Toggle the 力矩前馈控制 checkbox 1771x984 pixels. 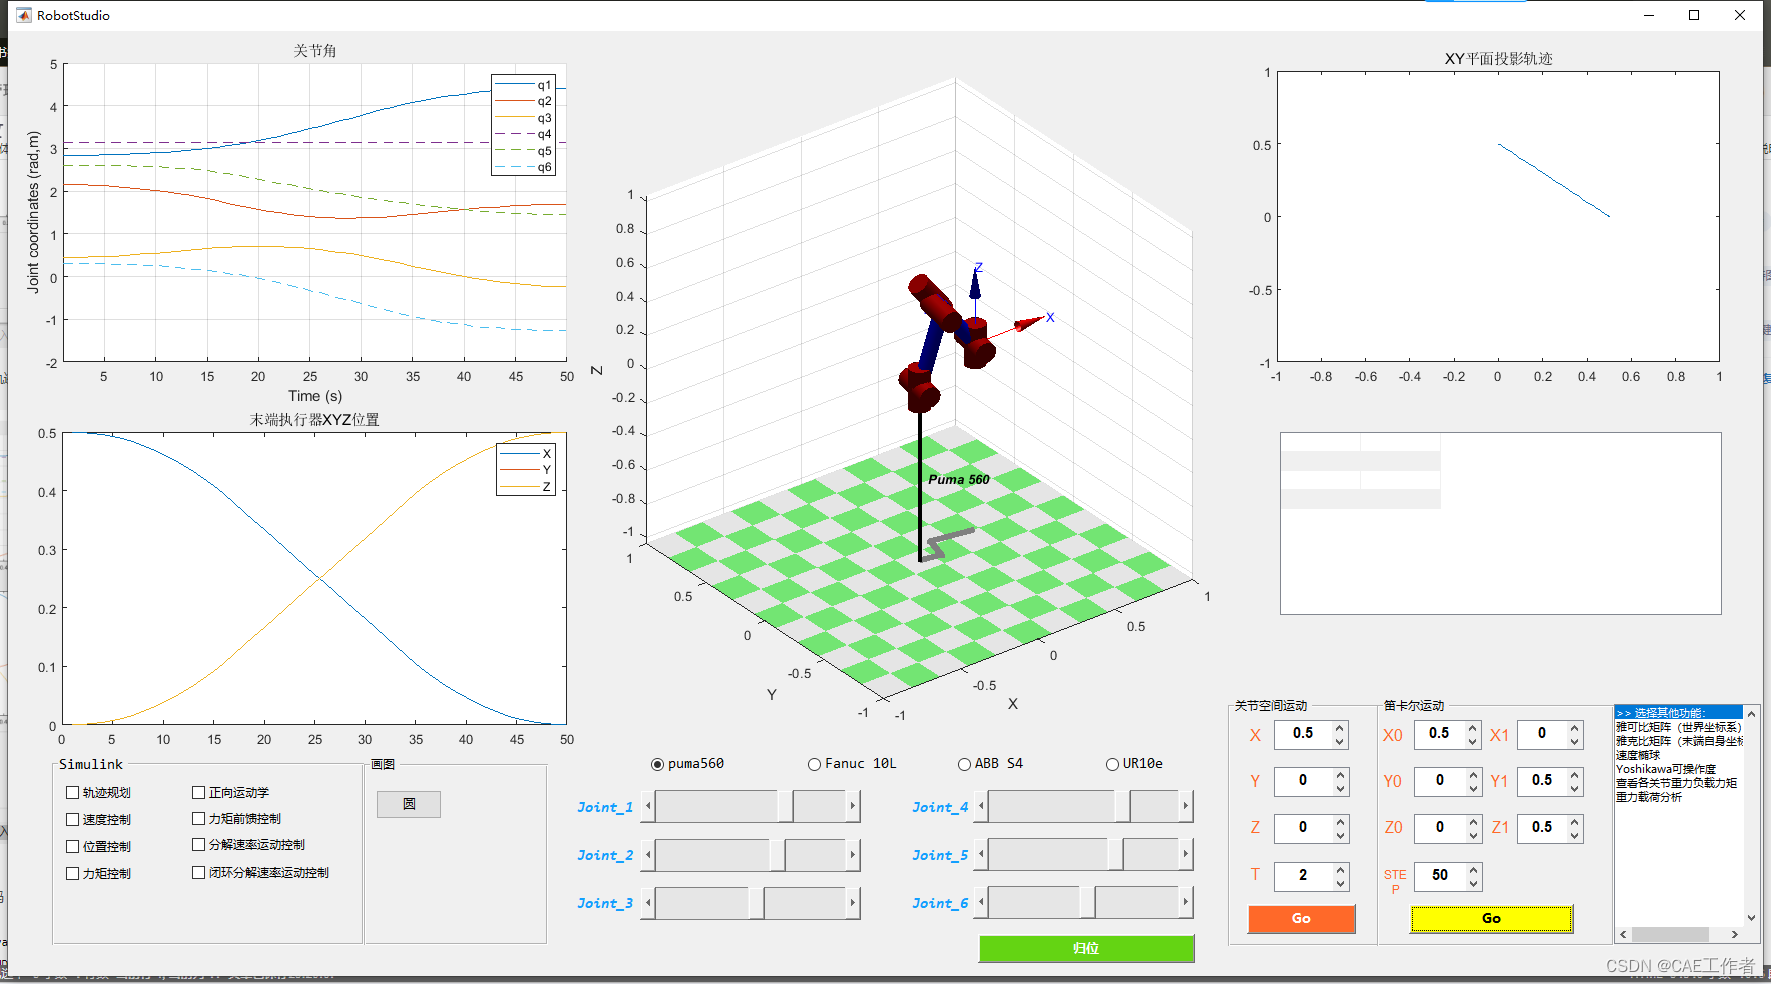tap(198, 819)
